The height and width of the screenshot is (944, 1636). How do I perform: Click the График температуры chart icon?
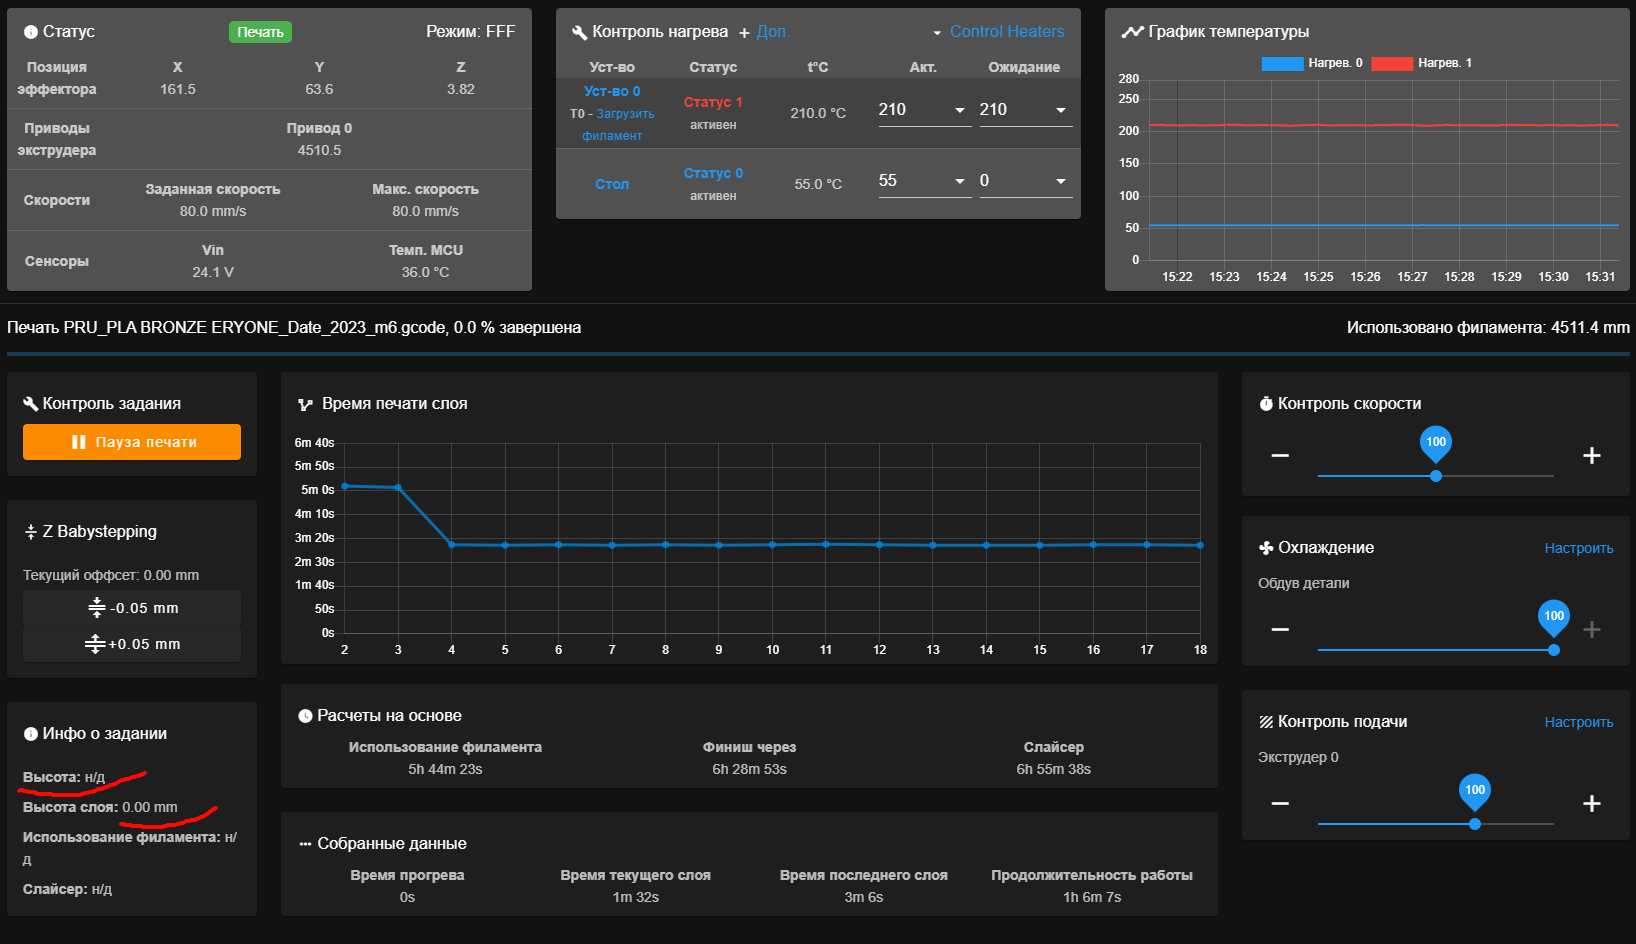1132,32
